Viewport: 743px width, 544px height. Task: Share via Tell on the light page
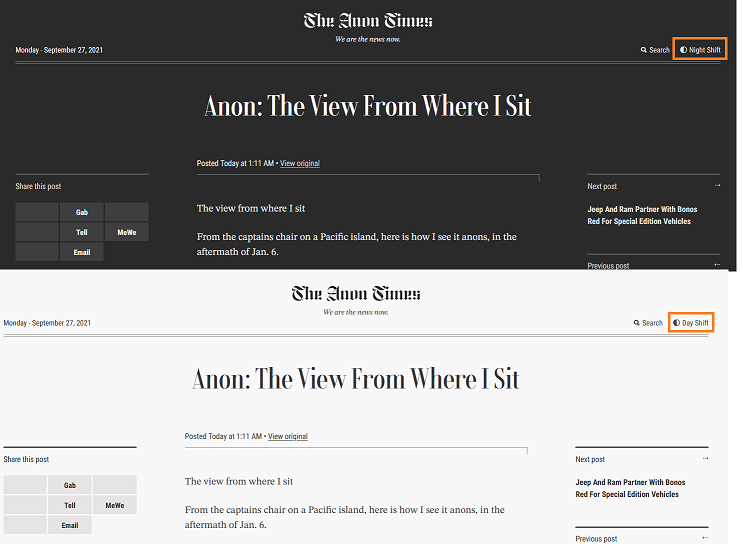(70, 505)
